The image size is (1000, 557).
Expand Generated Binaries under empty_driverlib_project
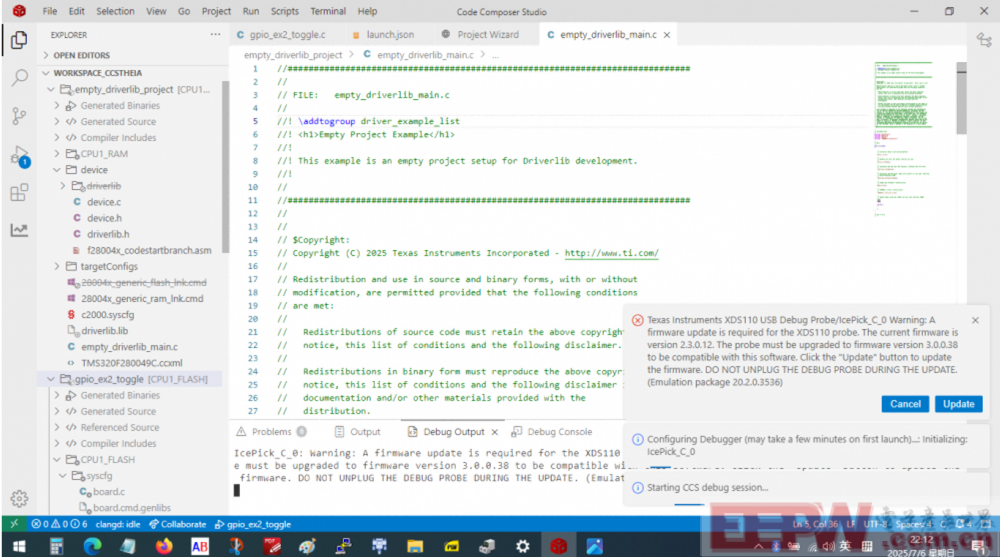57,105
